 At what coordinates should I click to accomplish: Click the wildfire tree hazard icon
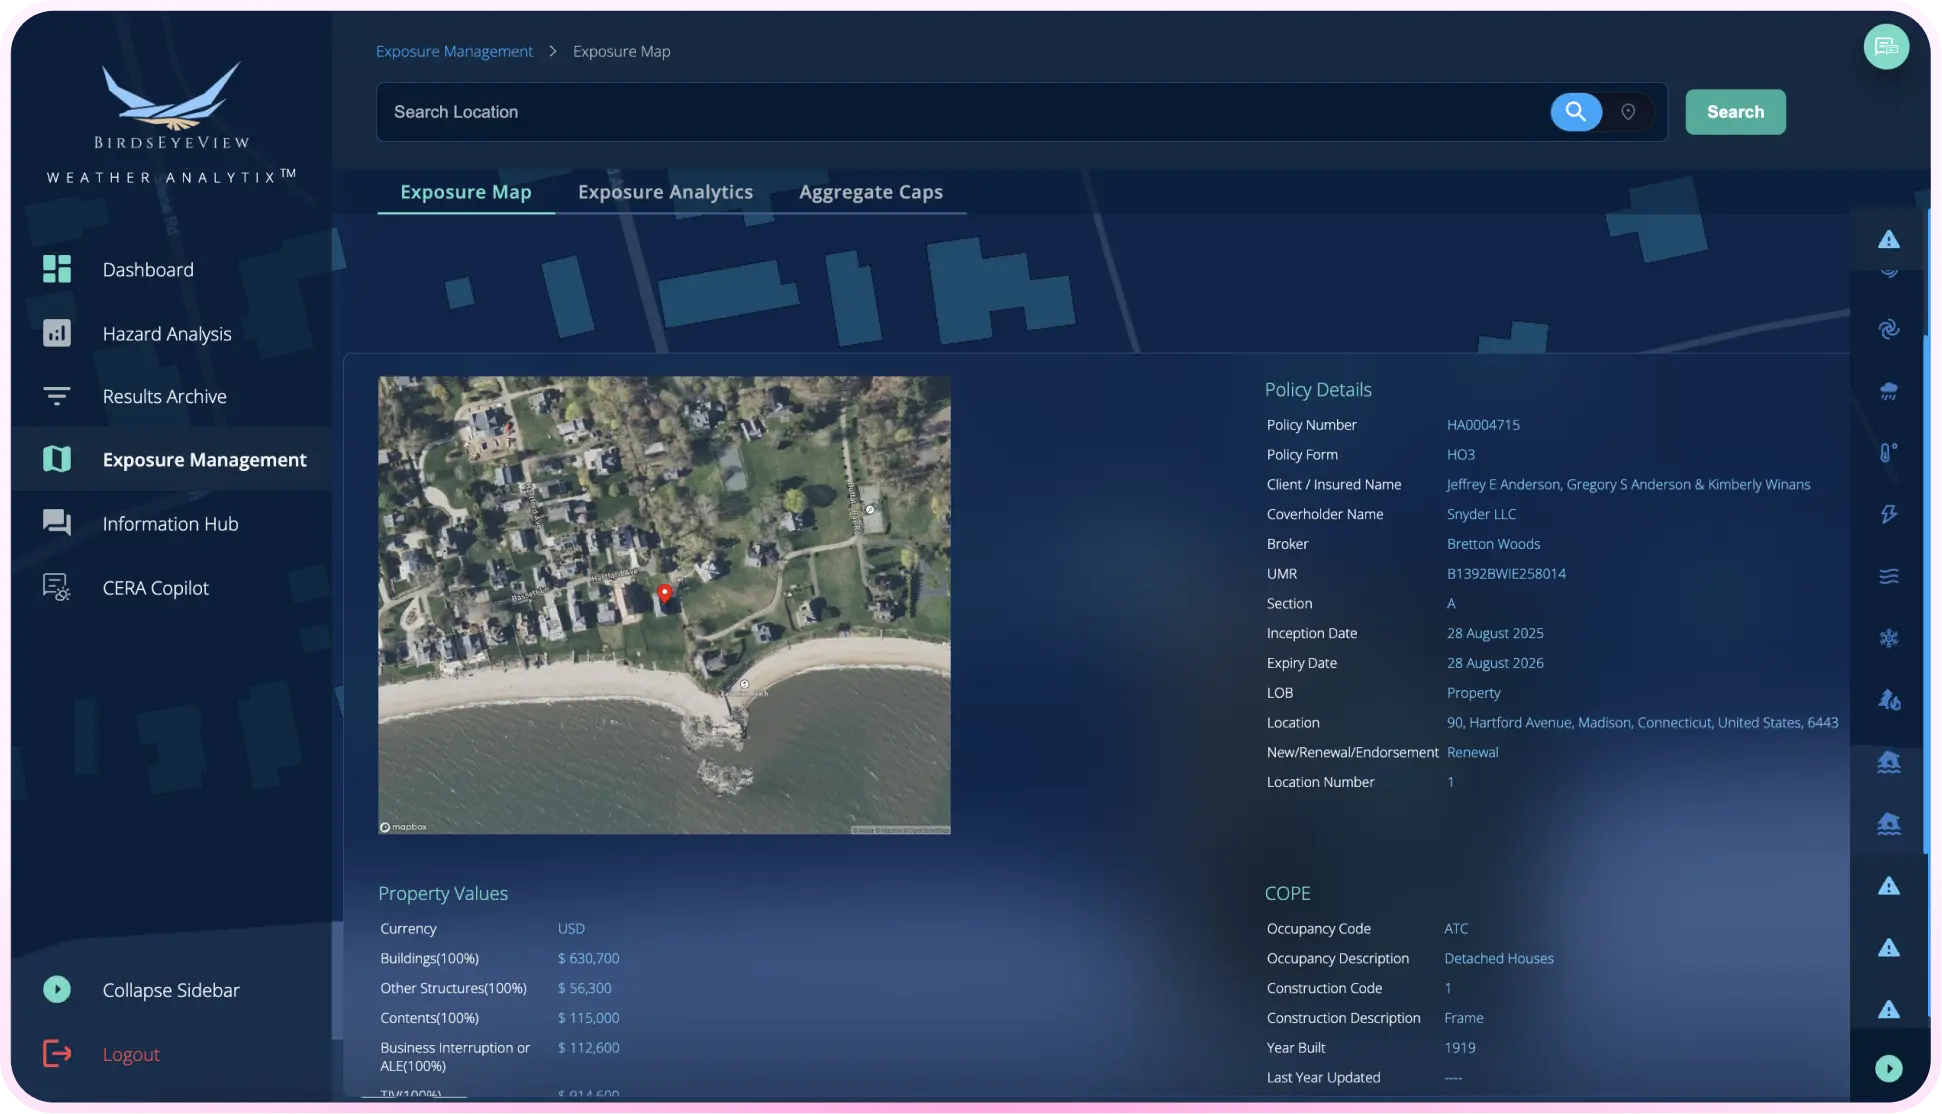[1888, 700]
